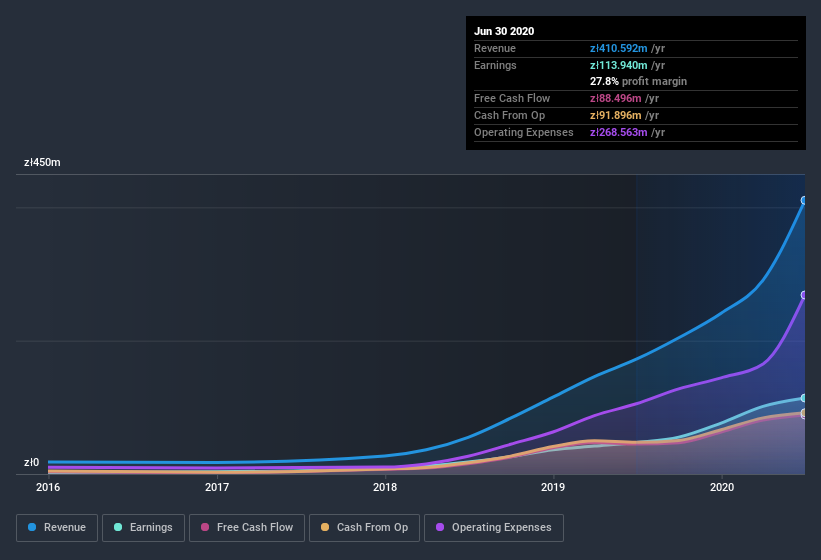This screenshot has height=560, width=821.
Task: Click the Jun 30 2020 tooltip date
Action: [504, 31]
